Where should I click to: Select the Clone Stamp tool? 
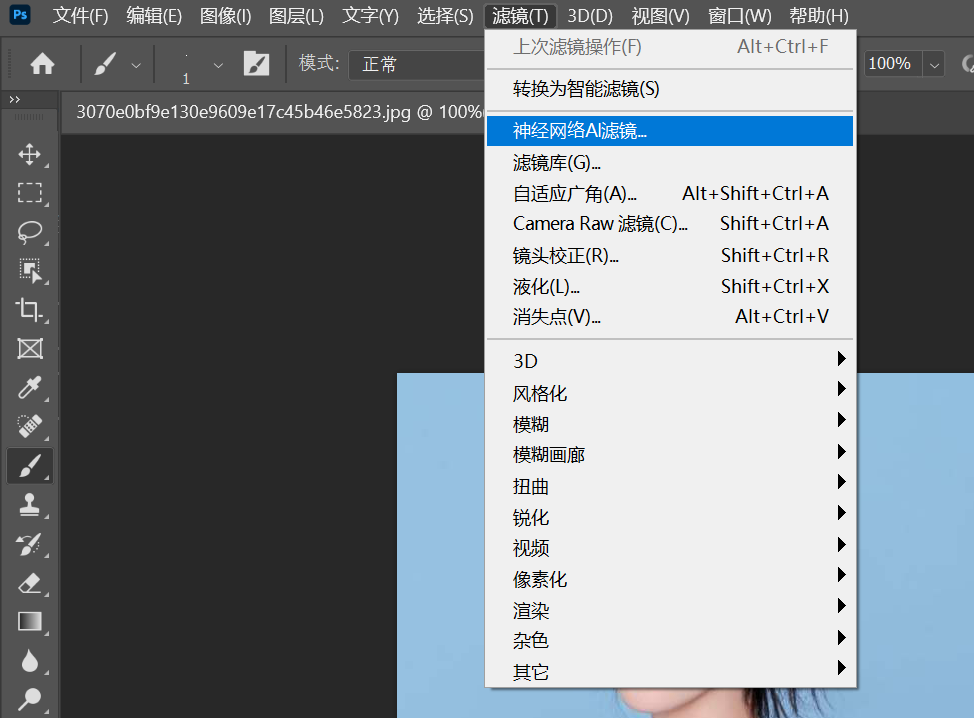[29, 505]
